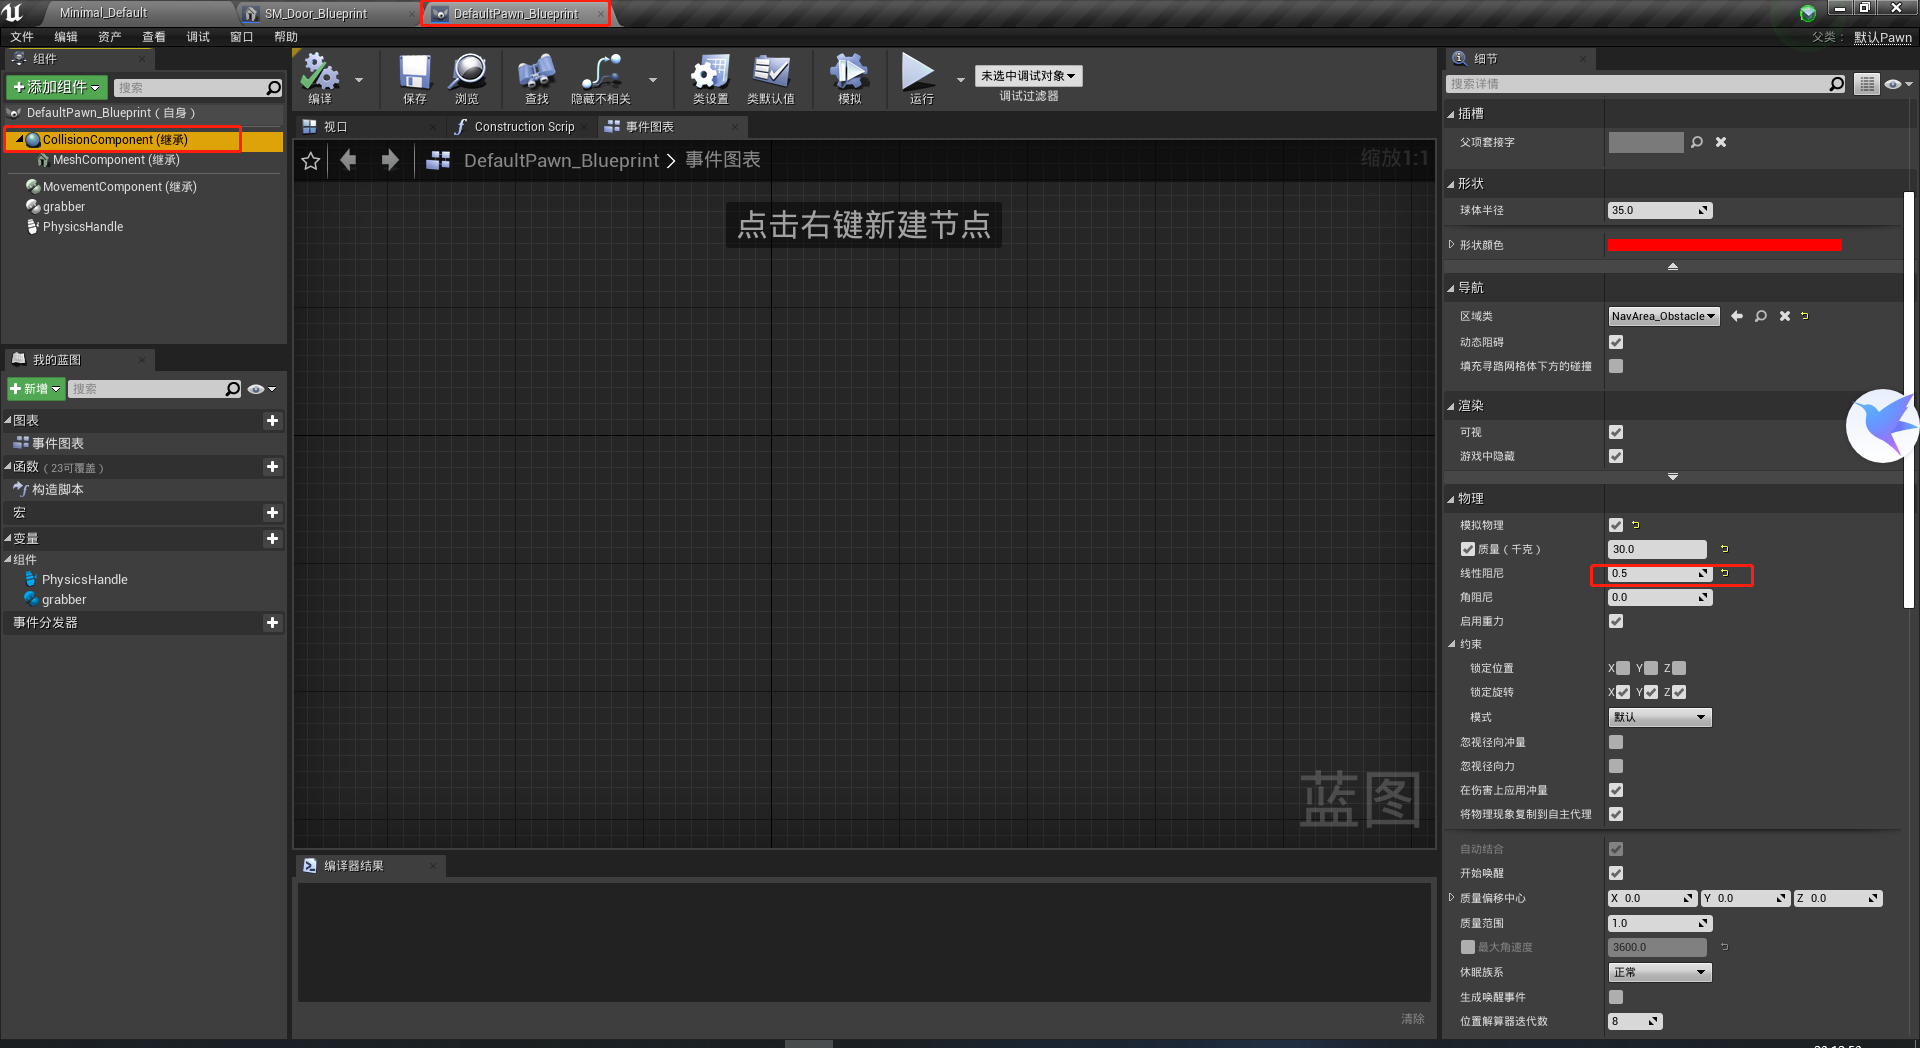This screenshot has width=1920, height=1048.
Task: Open the SM_Door_Blueprint tab
Action: (316, 14)
